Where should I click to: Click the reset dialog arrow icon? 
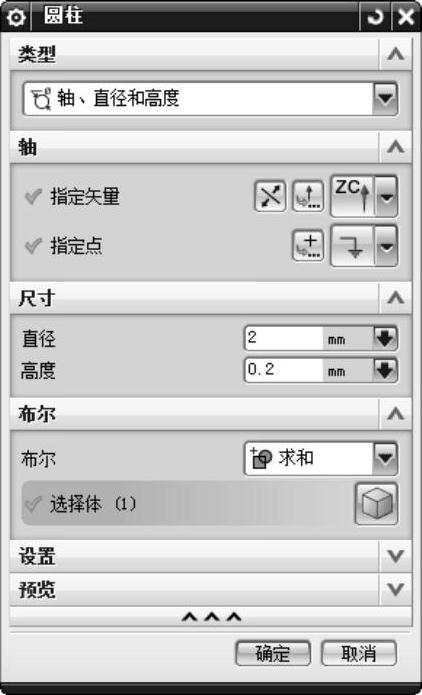(x=375, y=17)
